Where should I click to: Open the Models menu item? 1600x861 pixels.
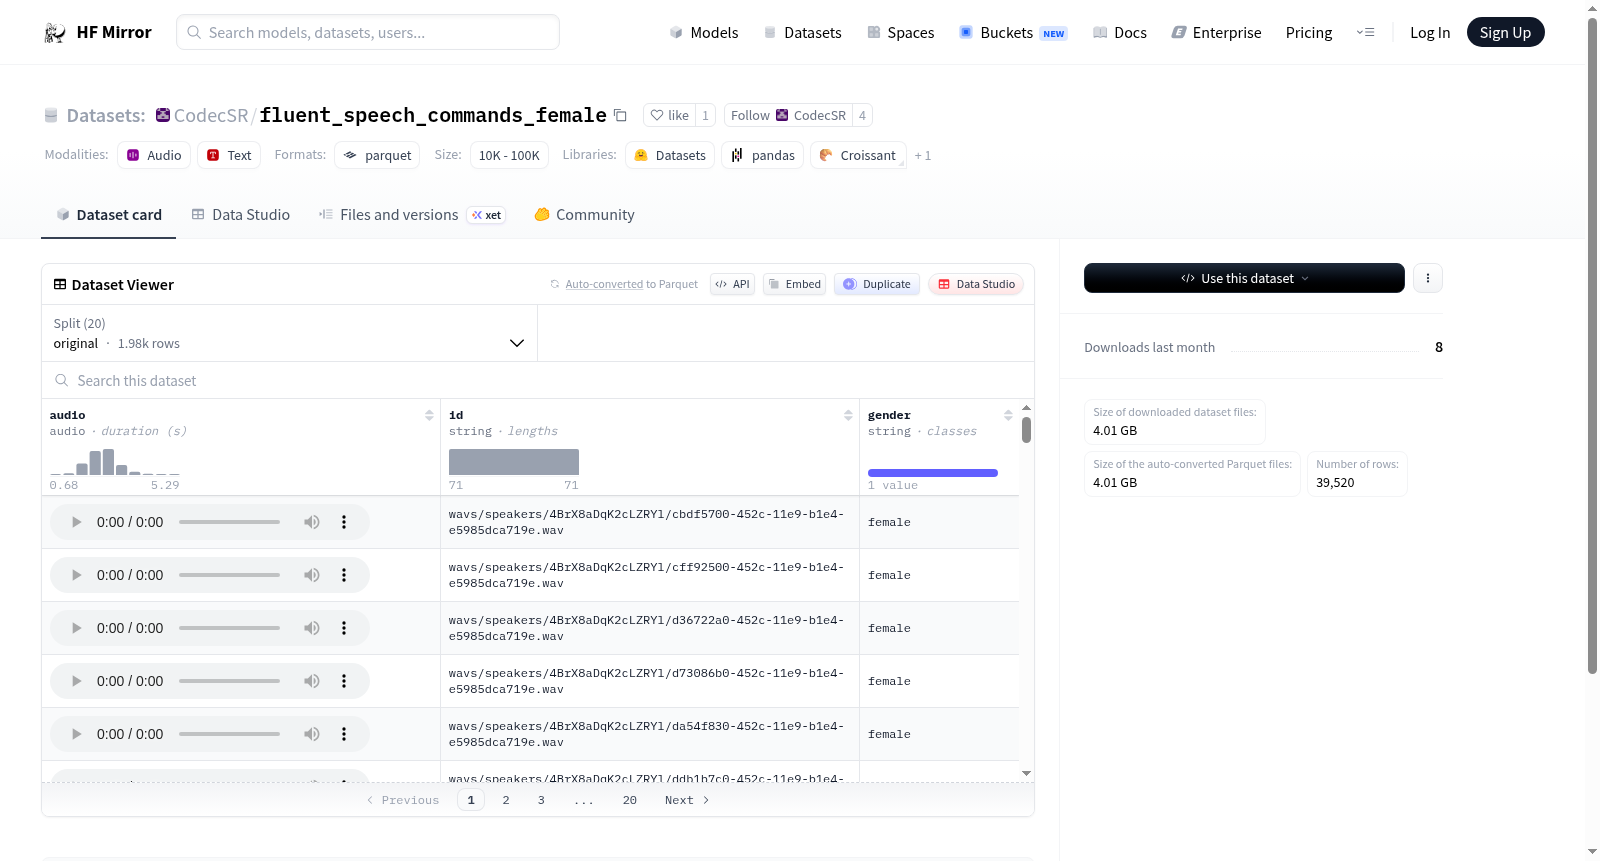coord(704,33)
